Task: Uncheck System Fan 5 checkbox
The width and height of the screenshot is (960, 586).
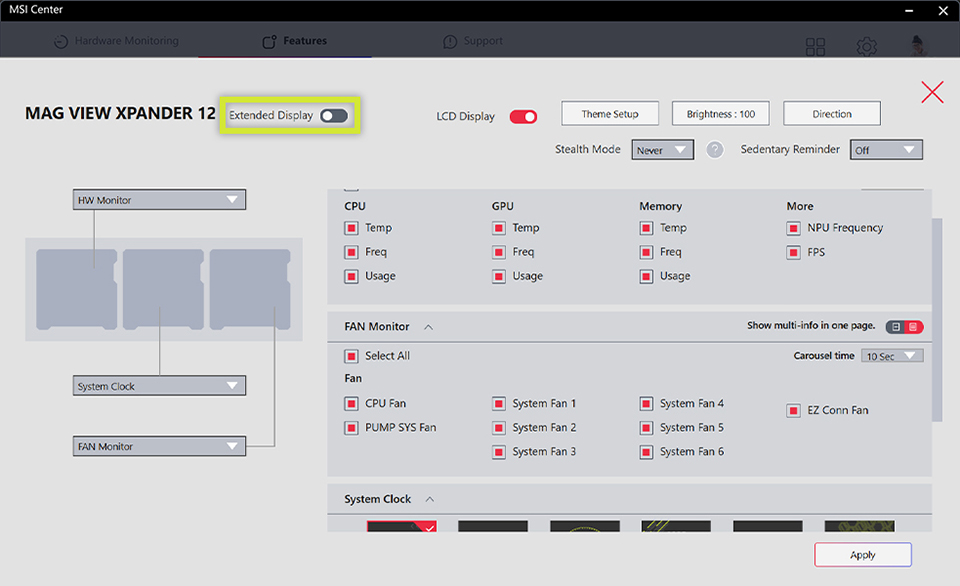Action: tap(646, 427)
